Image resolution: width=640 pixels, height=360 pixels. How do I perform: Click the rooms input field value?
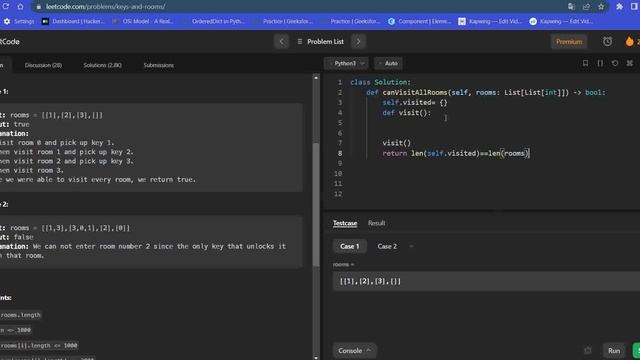(486, 281)
